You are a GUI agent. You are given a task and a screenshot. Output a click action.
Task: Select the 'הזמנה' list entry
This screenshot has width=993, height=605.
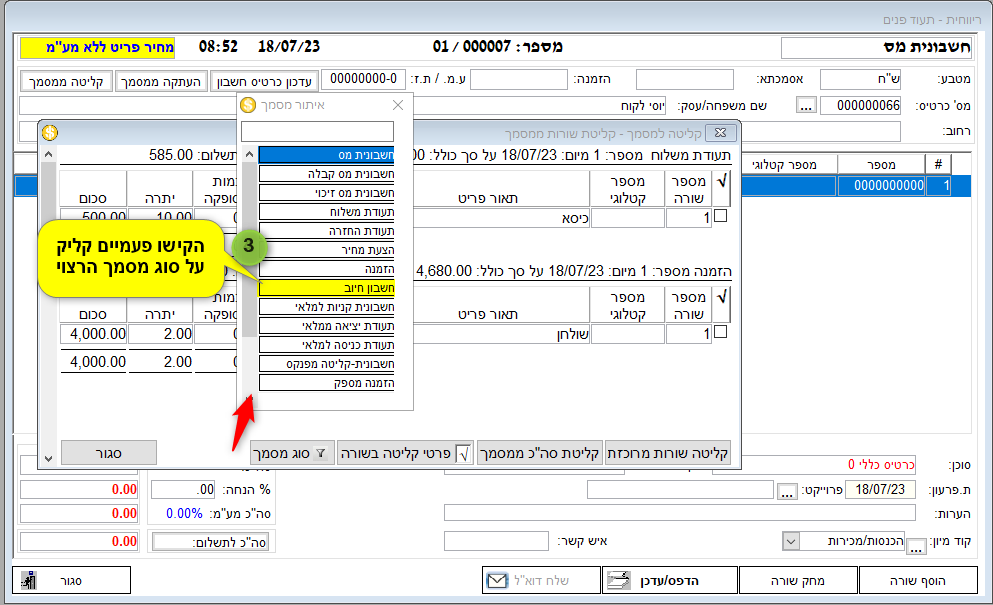326,269
